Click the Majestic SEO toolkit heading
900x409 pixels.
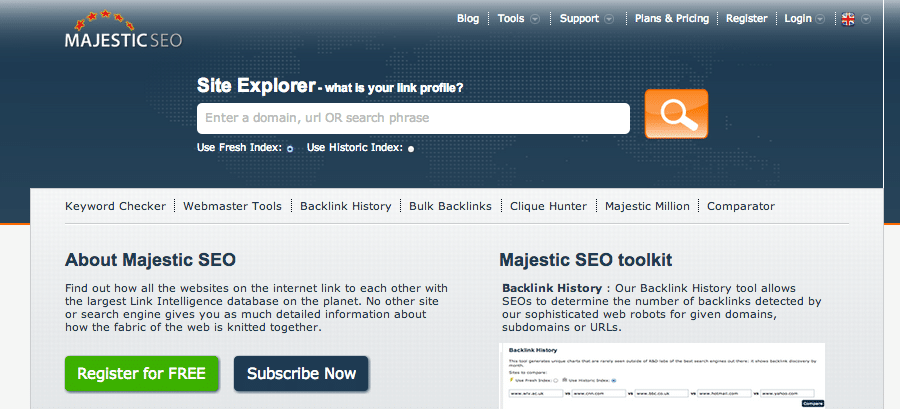[585, 260]
